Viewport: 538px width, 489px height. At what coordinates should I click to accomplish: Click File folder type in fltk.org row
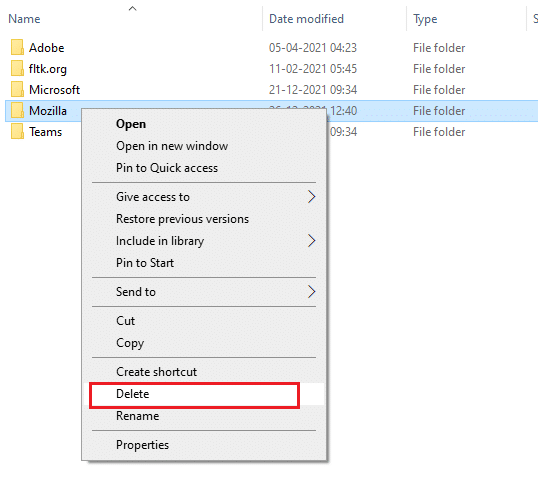(439, 69)
